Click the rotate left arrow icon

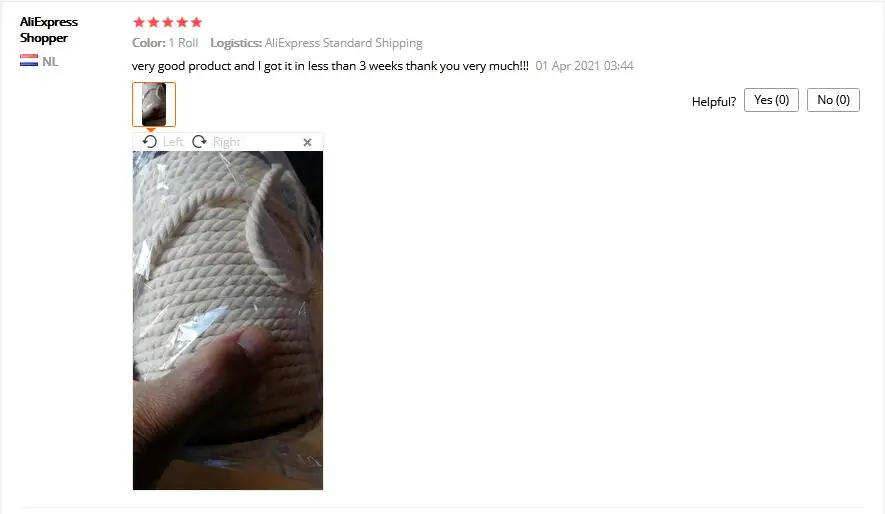[150, 142]
